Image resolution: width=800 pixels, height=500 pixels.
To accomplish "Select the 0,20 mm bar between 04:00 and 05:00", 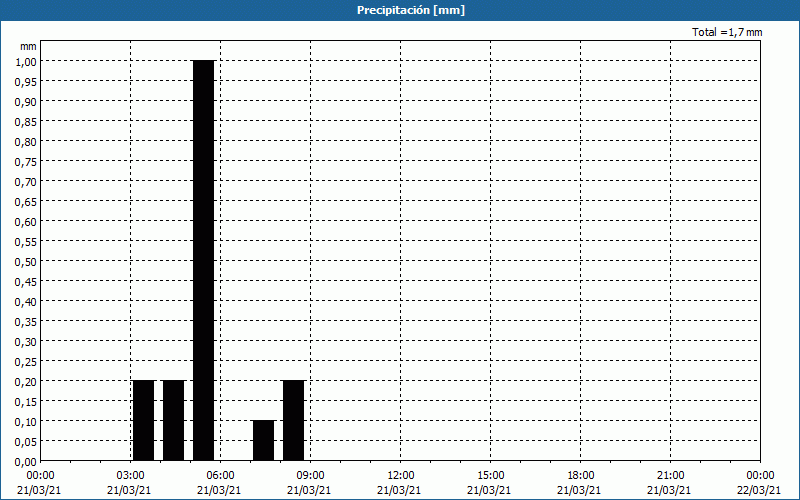I will (173, 421).
